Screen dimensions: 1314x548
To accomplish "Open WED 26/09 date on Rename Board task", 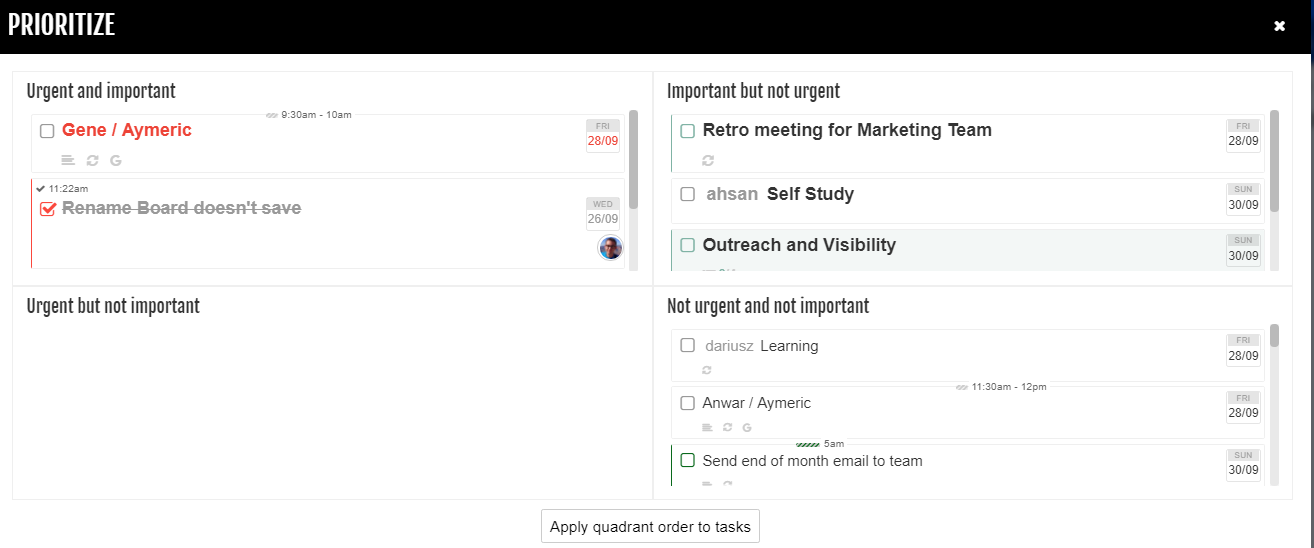I will click(x=603, y=213).
